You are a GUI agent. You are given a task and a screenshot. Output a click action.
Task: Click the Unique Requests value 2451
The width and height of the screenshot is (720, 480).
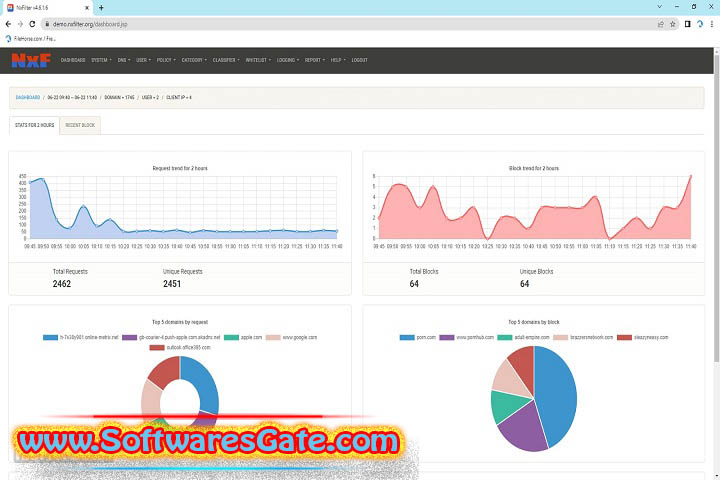tap(172, 284)
